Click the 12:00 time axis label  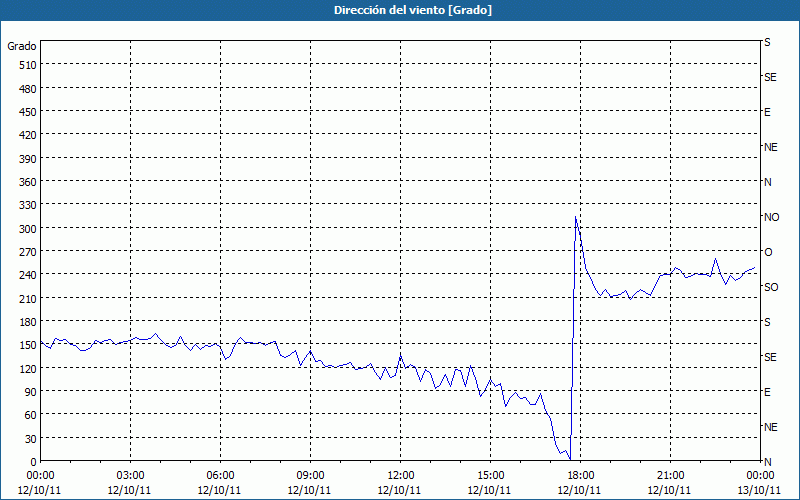click(x=400, y=476)
